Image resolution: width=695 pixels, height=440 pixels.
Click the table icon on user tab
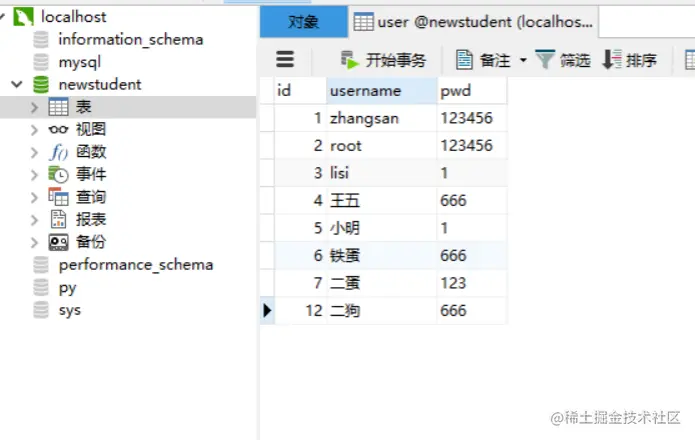coord(363,22)
